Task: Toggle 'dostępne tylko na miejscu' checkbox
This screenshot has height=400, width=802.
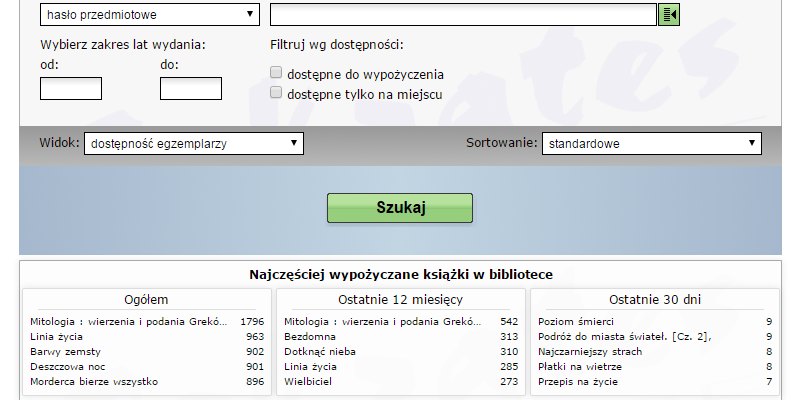Action: (x=277, y=93)
